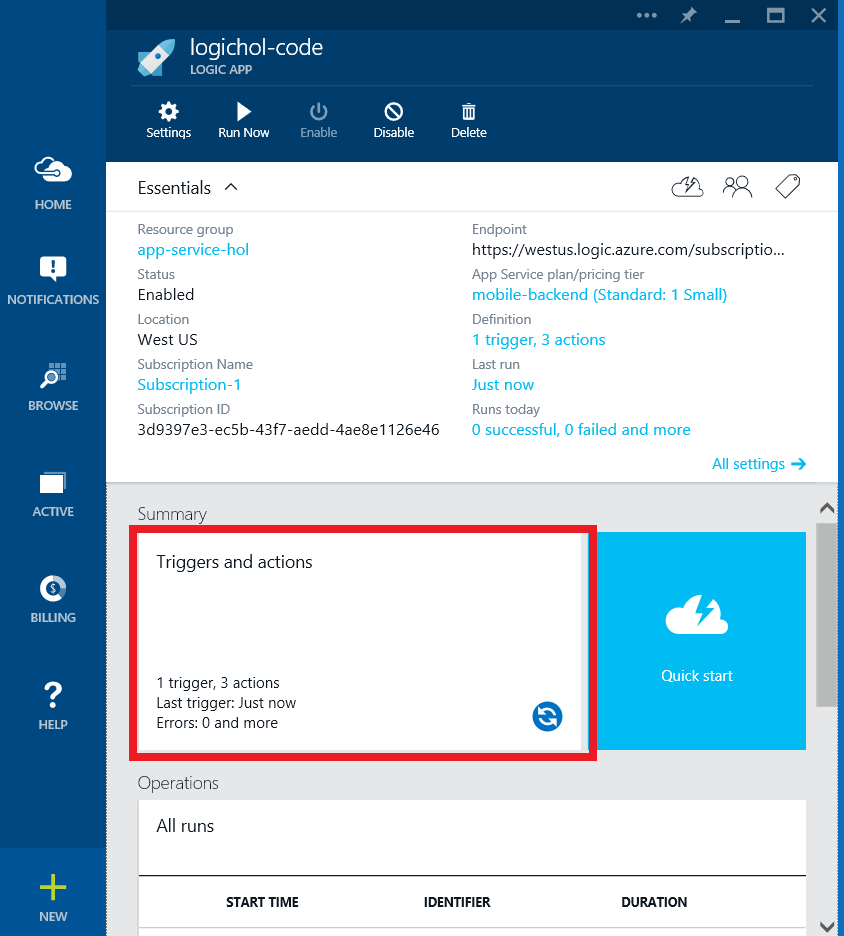Open BROWSE in the left sidebar
Image resolution: width=844 pixels, height=936 pixels.
(53, 387)
